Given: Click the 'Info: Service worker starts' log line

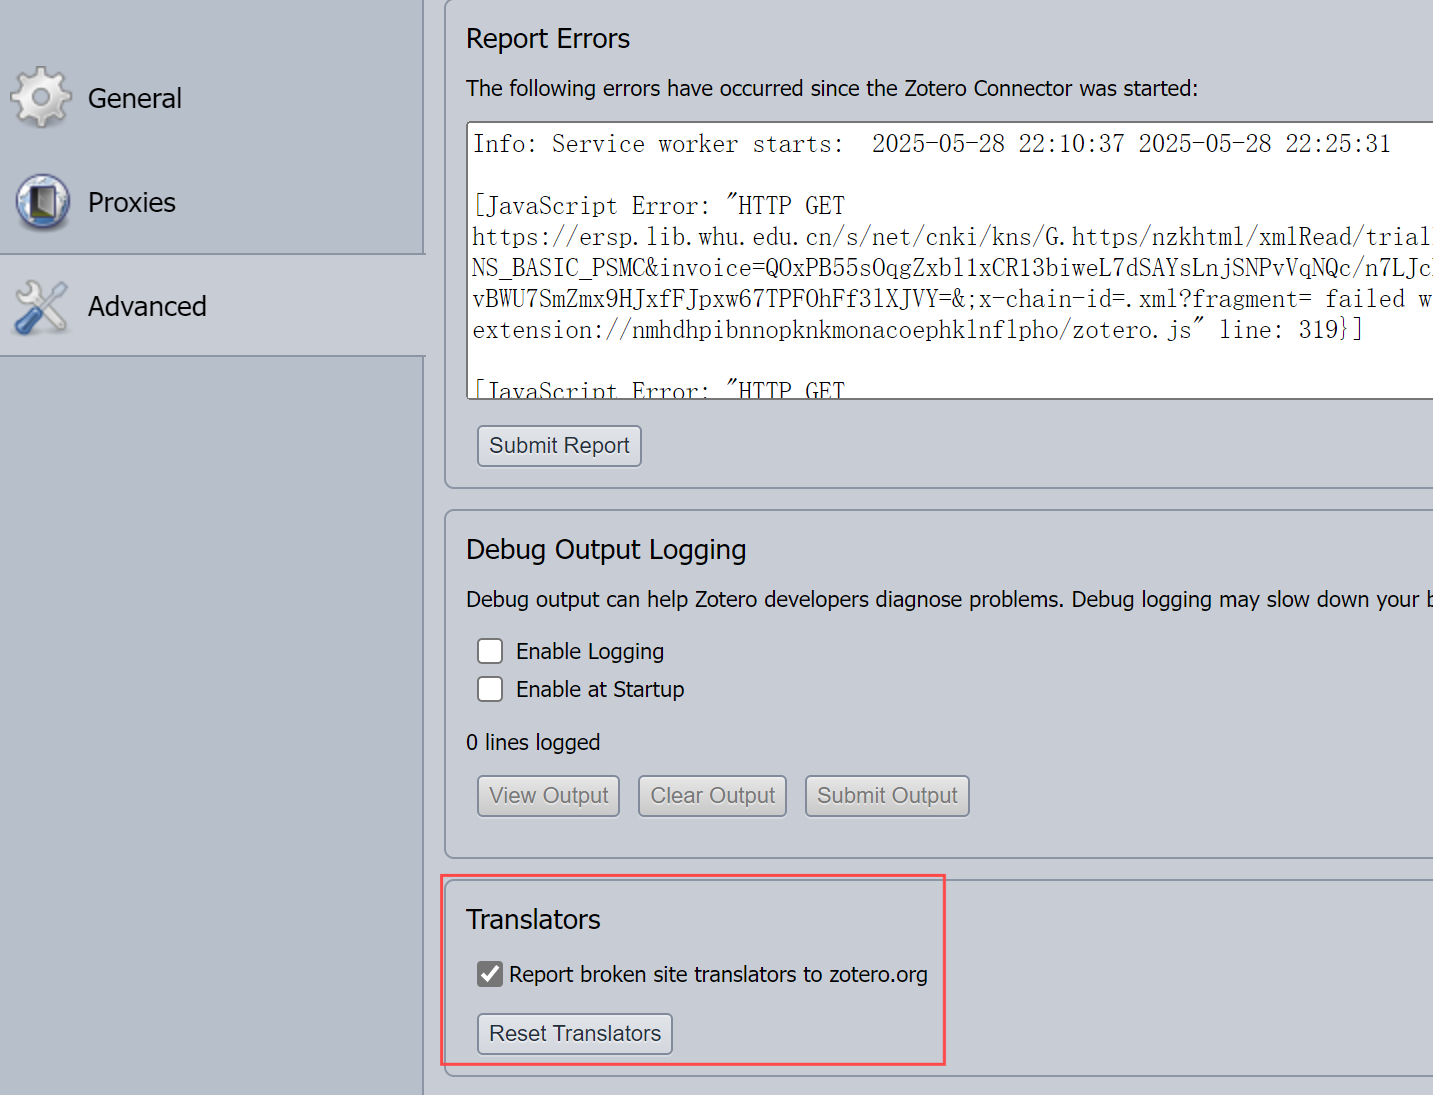Looking at the screenshot, I should click(931, 144).
